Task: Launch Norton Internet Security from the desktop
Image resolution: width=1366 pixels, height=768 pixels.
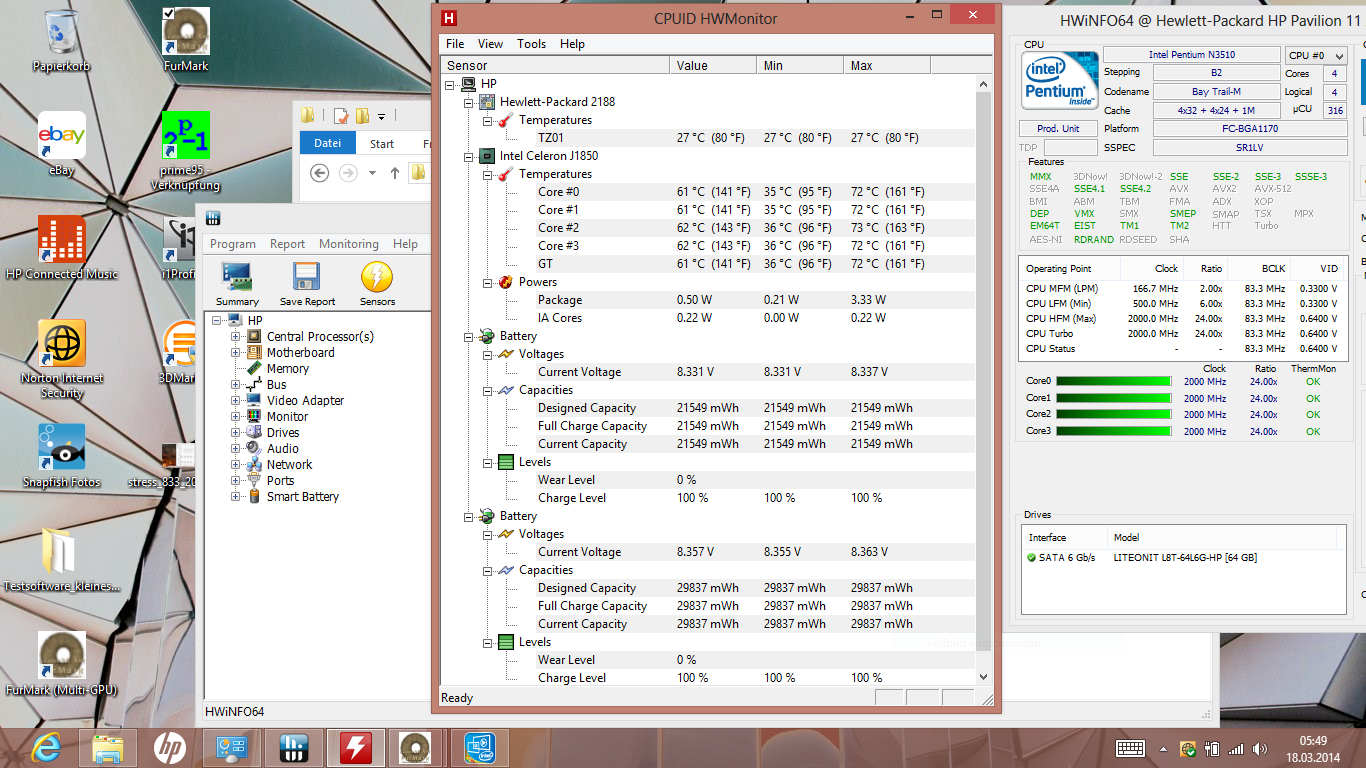Action: 62,359
